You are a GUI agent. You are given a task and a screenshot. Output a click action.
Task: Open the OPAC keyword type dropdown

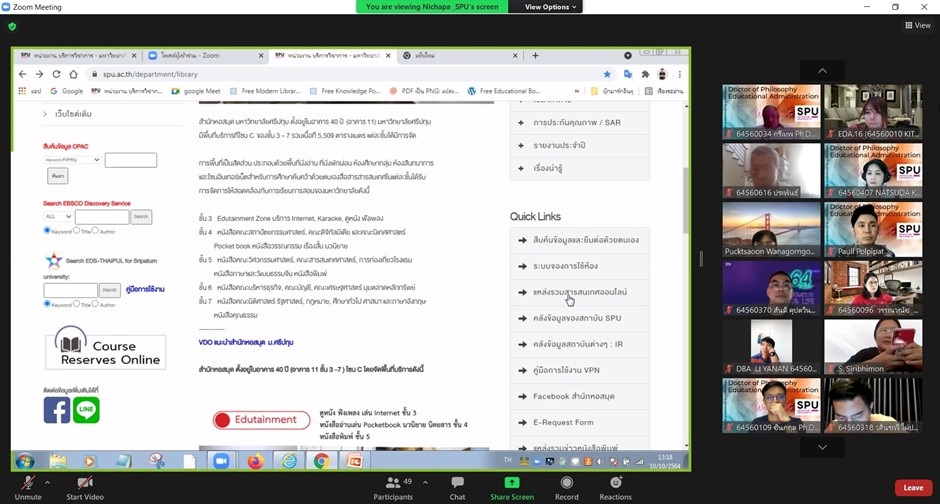[71, 160]
